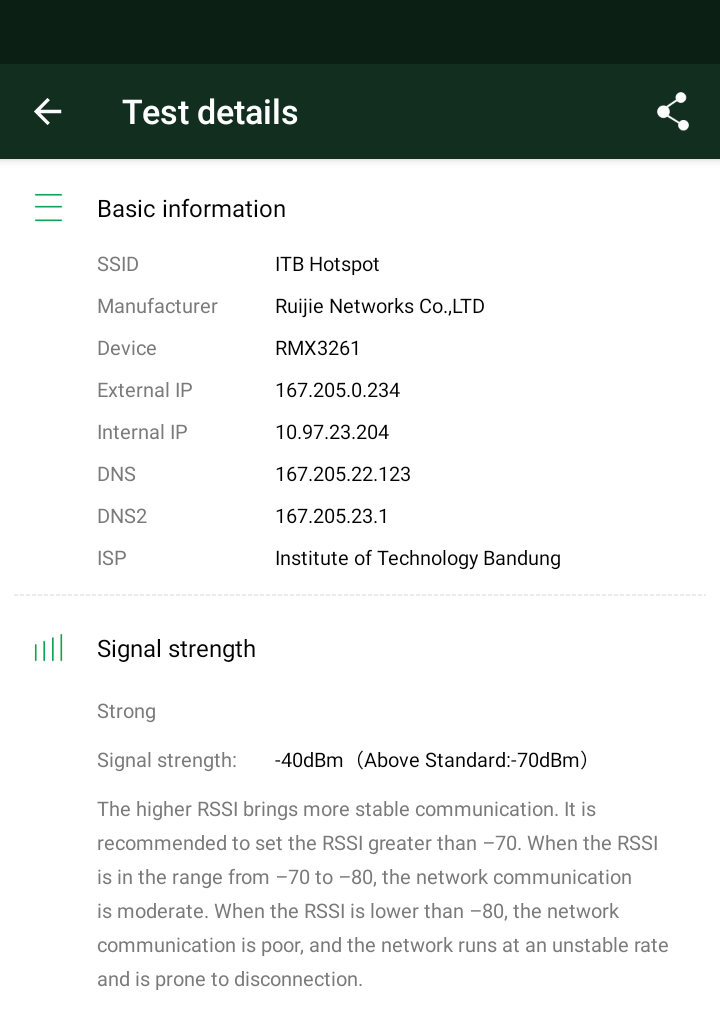Click the Signal strength bars icon
This screenshot has height=1018, width=720.
pos(48,649)
